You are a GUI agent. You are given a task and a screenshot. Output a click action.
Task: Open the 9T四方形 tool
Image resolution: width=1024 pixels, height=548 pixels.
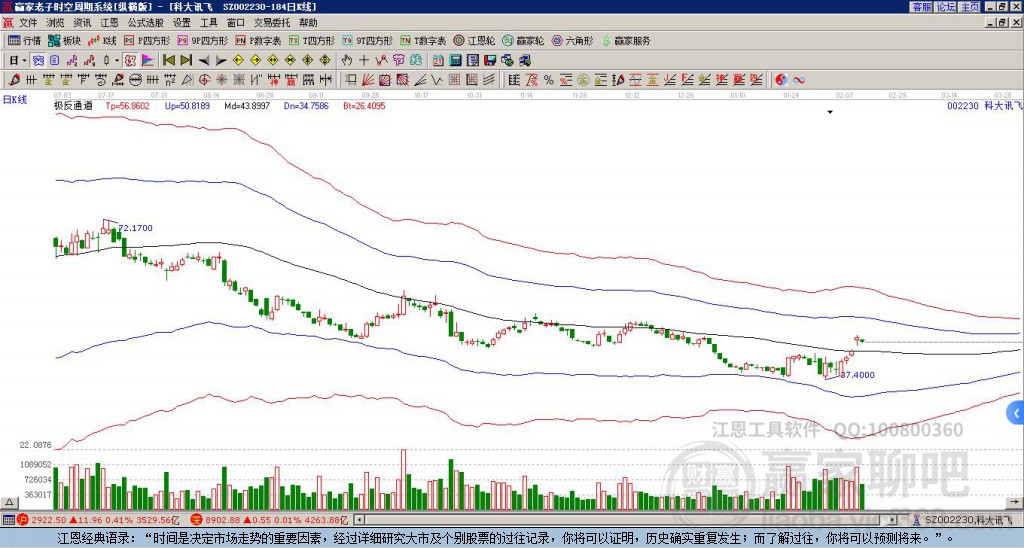367,41
